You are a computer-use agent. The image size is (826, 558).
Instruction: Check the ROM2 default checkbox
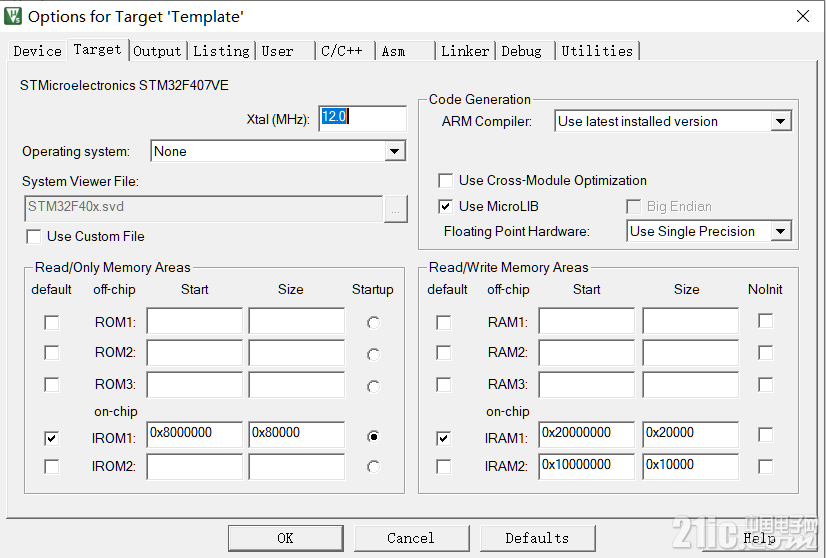[52, 353]
